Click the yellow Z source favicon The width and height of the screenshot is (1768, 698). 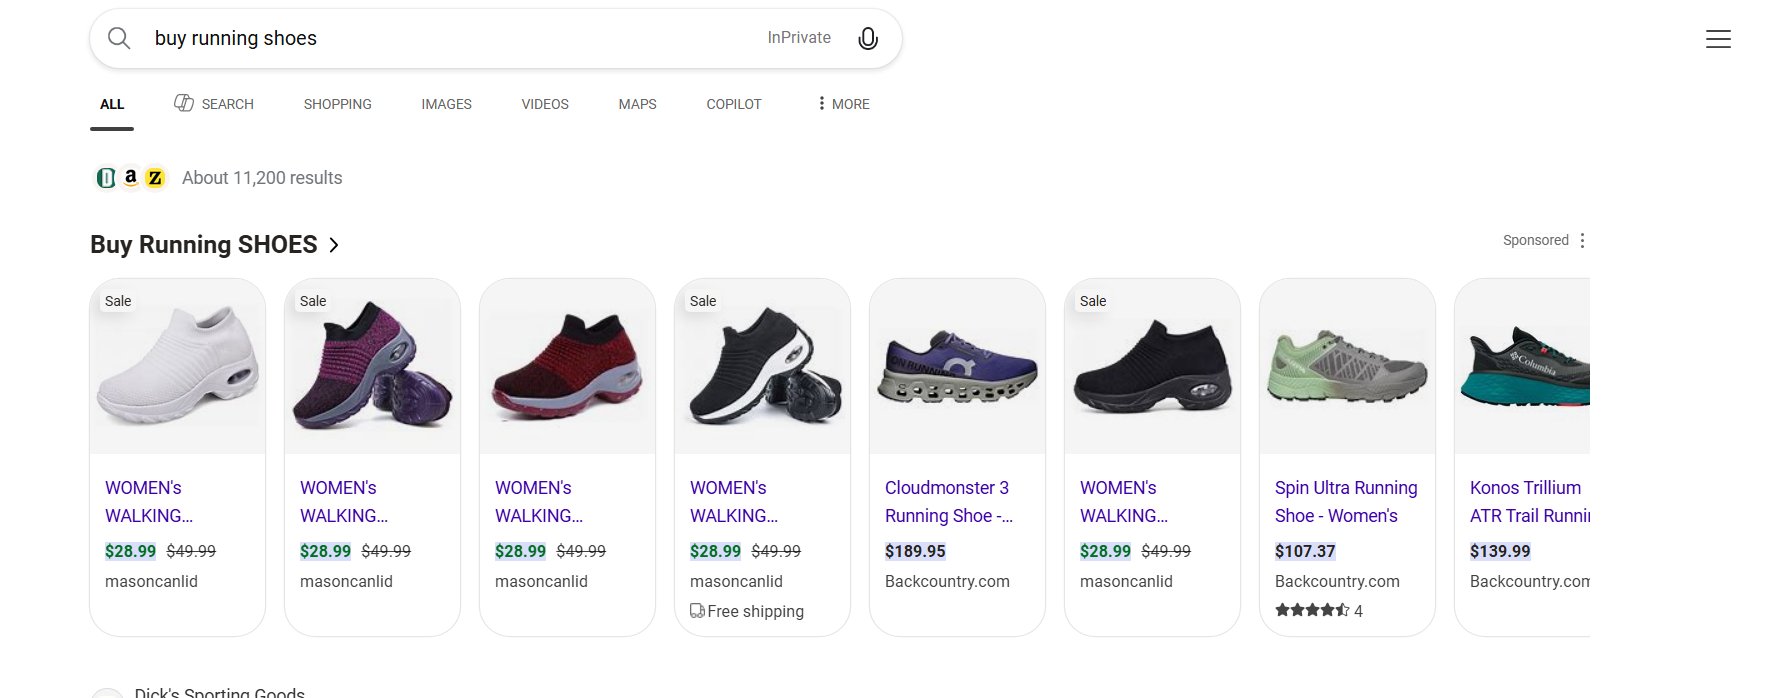pos(155,178)
